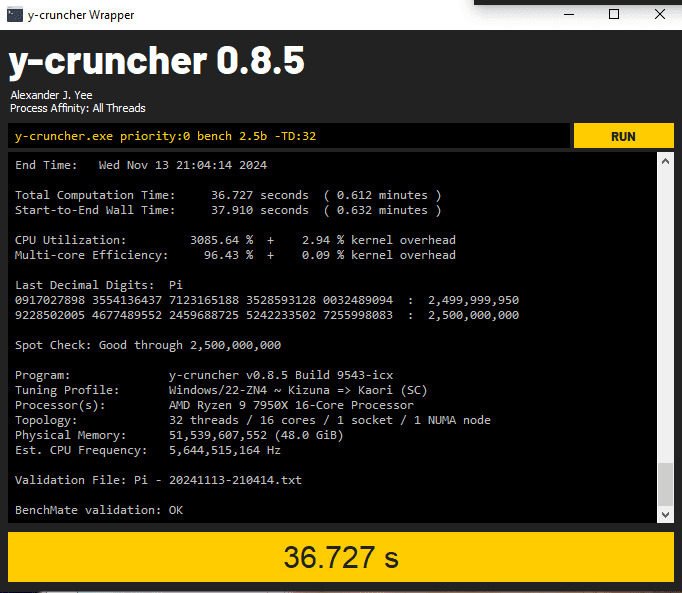Click the Process Affinity: All Threads text
682x593 pixels.
point(78,108)
